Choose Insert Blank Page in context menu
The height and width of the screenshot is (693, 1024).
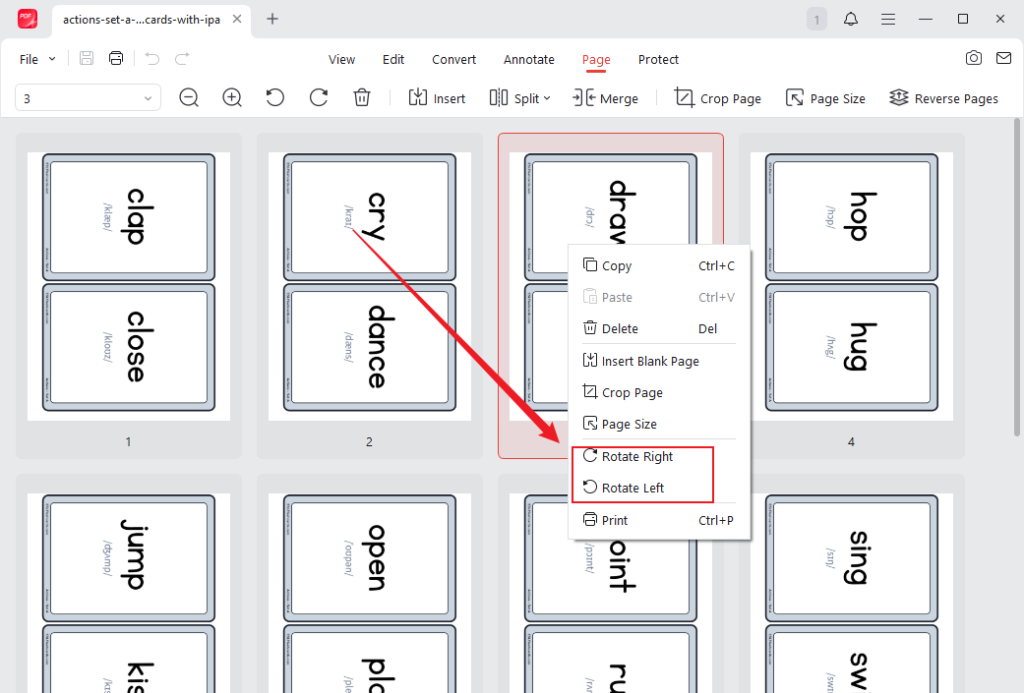659,361
